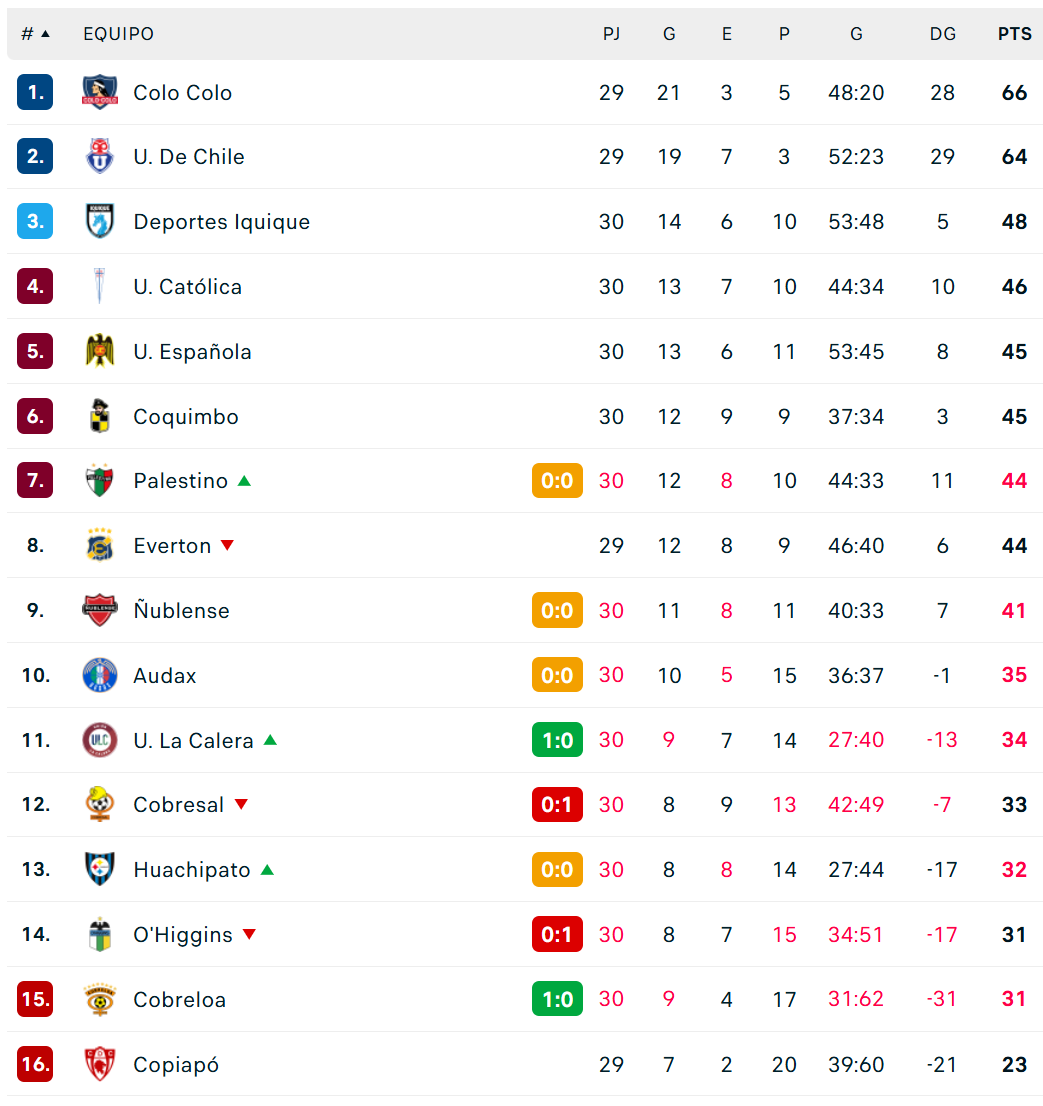This screenshot has height=1106, width=1043.
Task: Click the red 0:1 Cobresal live score
Action: point(557,805)
